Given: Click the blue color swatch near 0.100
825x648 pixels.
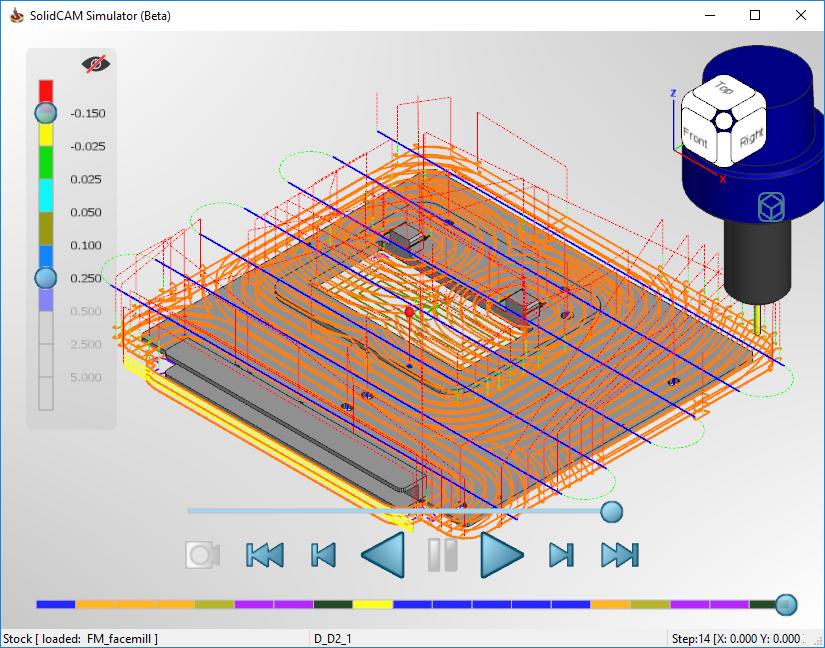Looking at the screenshot, I should [x=46, y=256].
